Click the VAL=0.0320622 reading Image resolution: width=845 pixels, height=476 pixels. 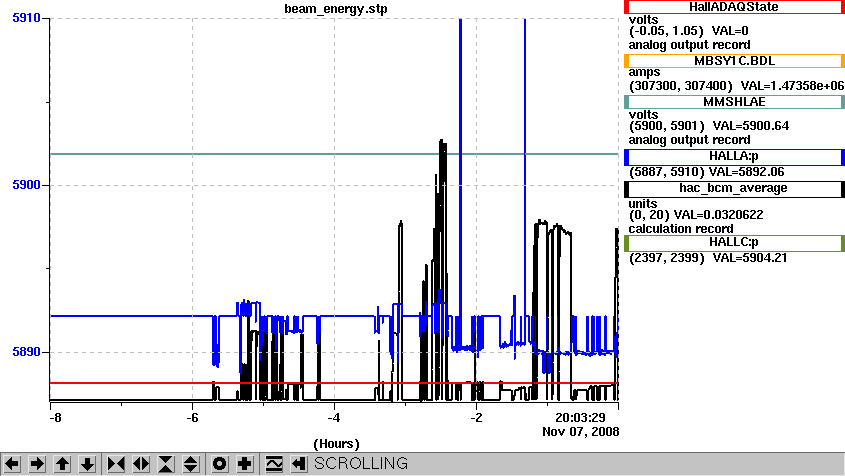click(x=718, y=215)
